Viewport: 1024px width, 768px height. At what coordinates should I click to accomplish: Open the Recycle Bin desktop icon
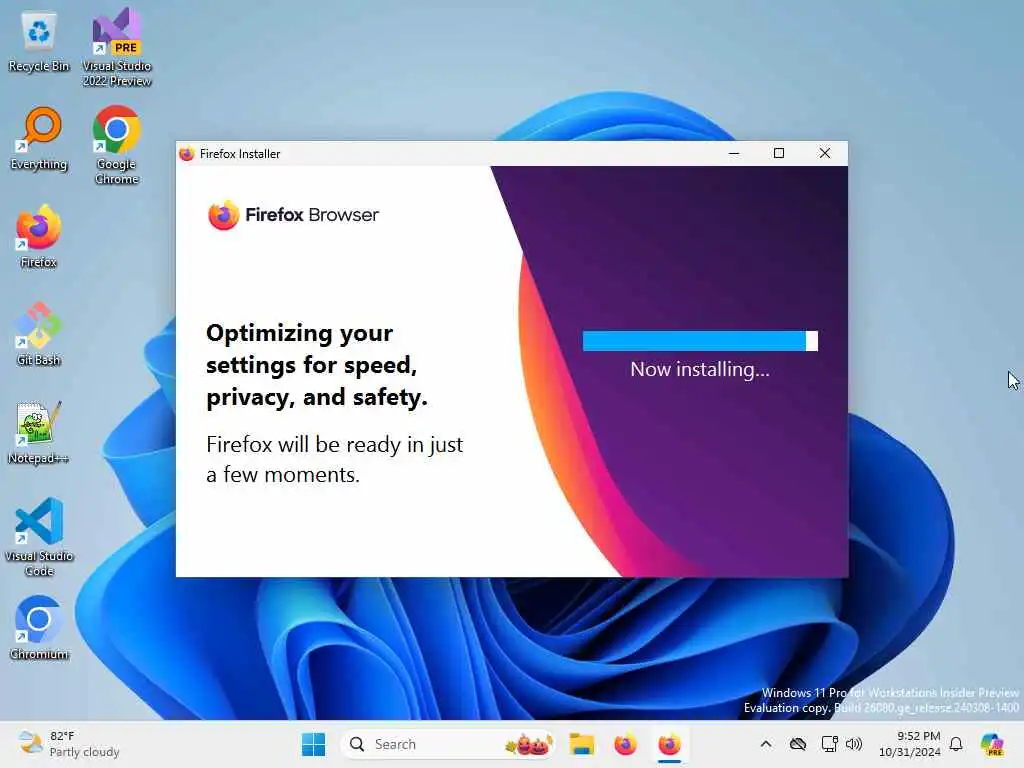tap(39, 42)
